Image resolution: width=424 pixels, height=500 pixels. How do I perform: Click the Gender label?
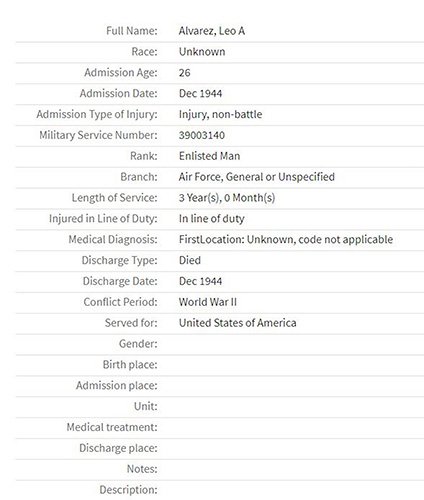click(x=138, y=344)
